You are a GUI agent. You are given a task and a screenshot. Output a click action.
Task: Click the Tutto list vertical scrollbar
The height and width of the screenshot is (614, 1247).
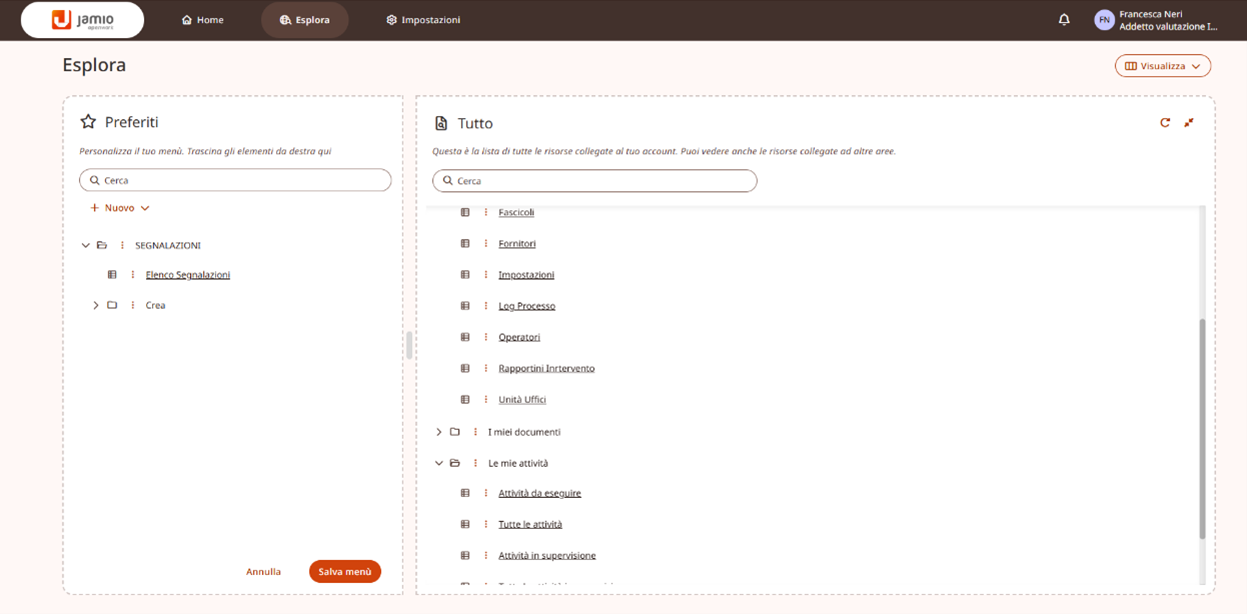[1202, 429]
